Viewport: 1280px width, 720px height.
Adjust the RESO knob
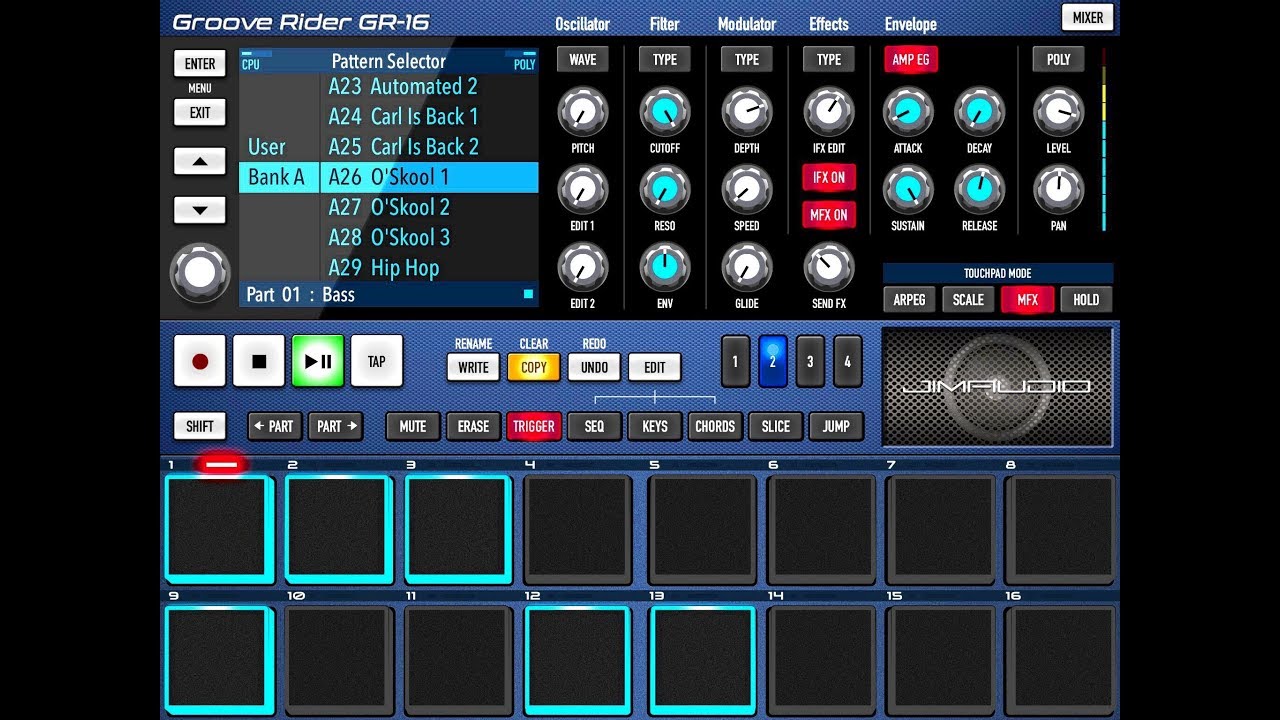point(665,190)
